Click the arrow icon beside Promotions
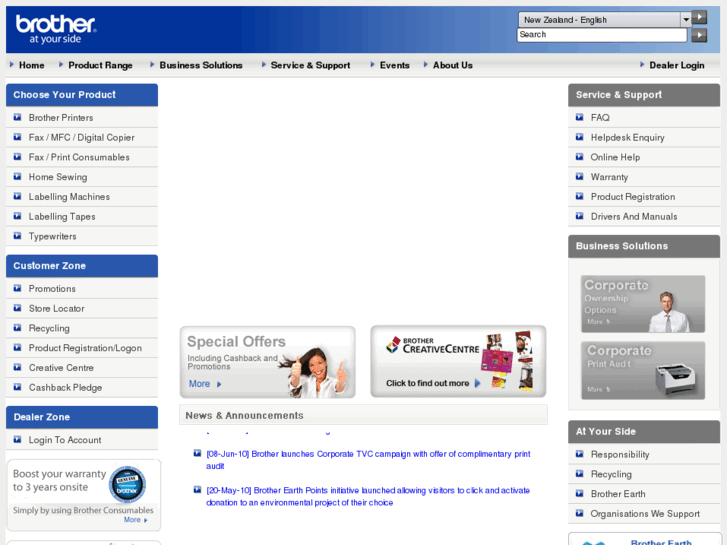The width and height of the screenshot is (727, 545). pos(17,289)
